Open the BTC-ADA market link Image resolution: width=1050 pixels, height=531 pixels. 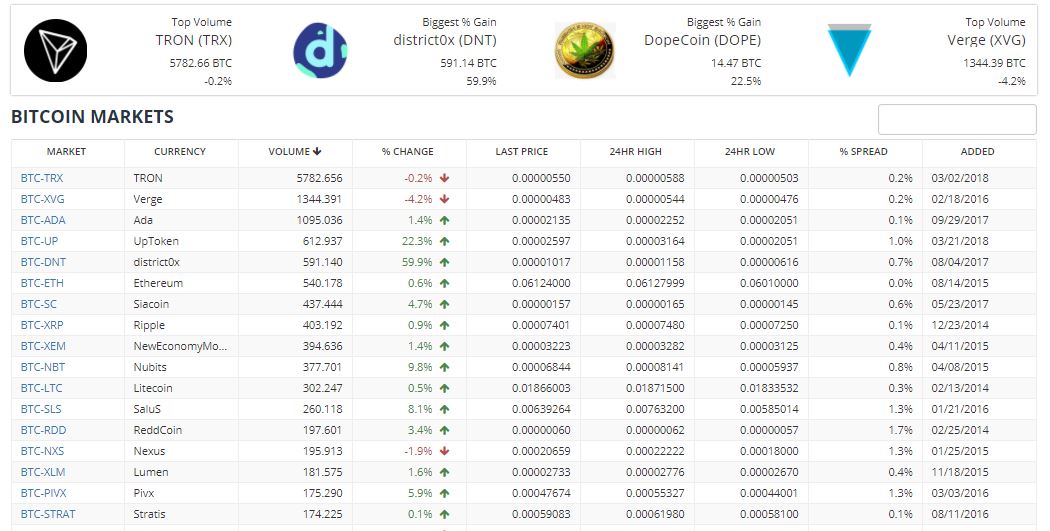(43, 220)
